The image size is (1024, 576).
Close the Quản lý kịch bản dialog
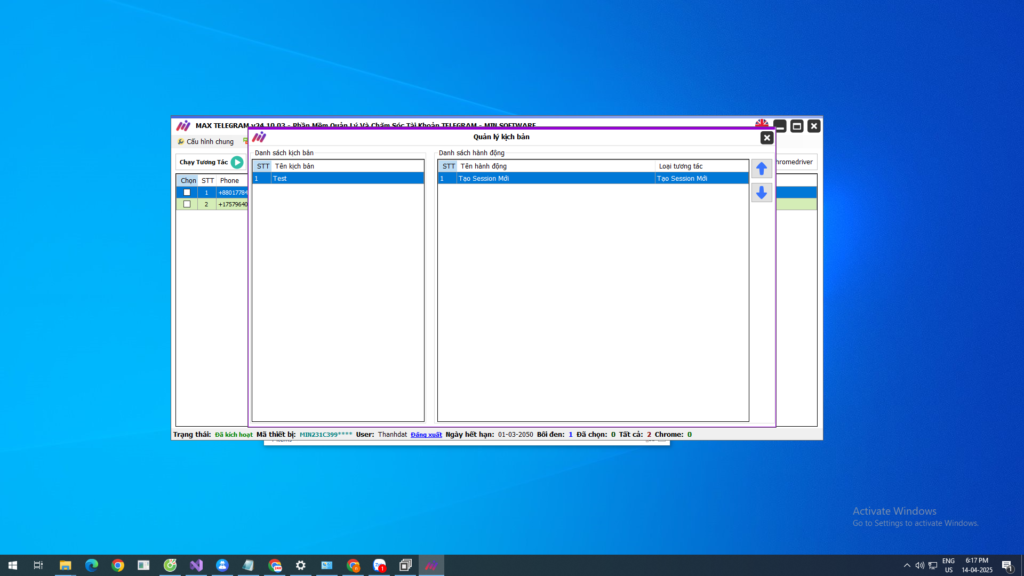(x=767, y=138)
